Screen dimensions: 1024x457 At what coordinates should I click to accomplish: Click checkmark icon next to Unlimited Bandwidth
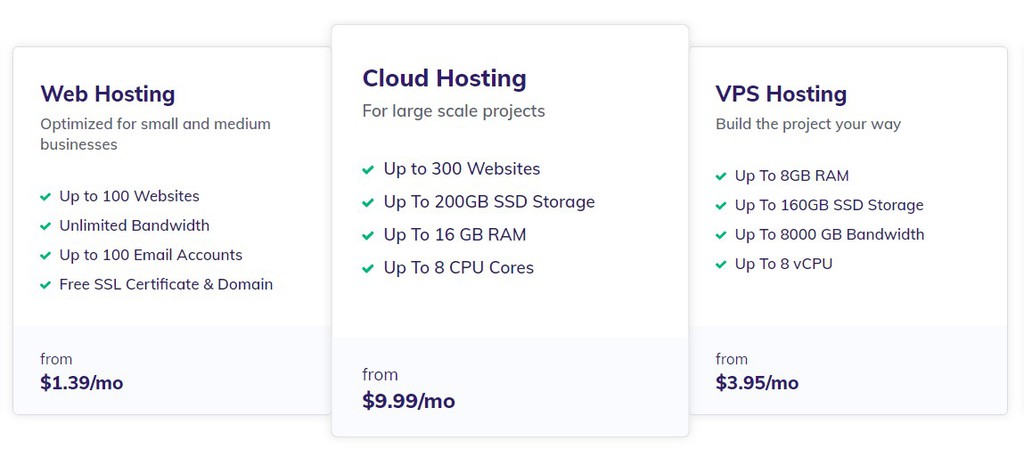(45, 226)
